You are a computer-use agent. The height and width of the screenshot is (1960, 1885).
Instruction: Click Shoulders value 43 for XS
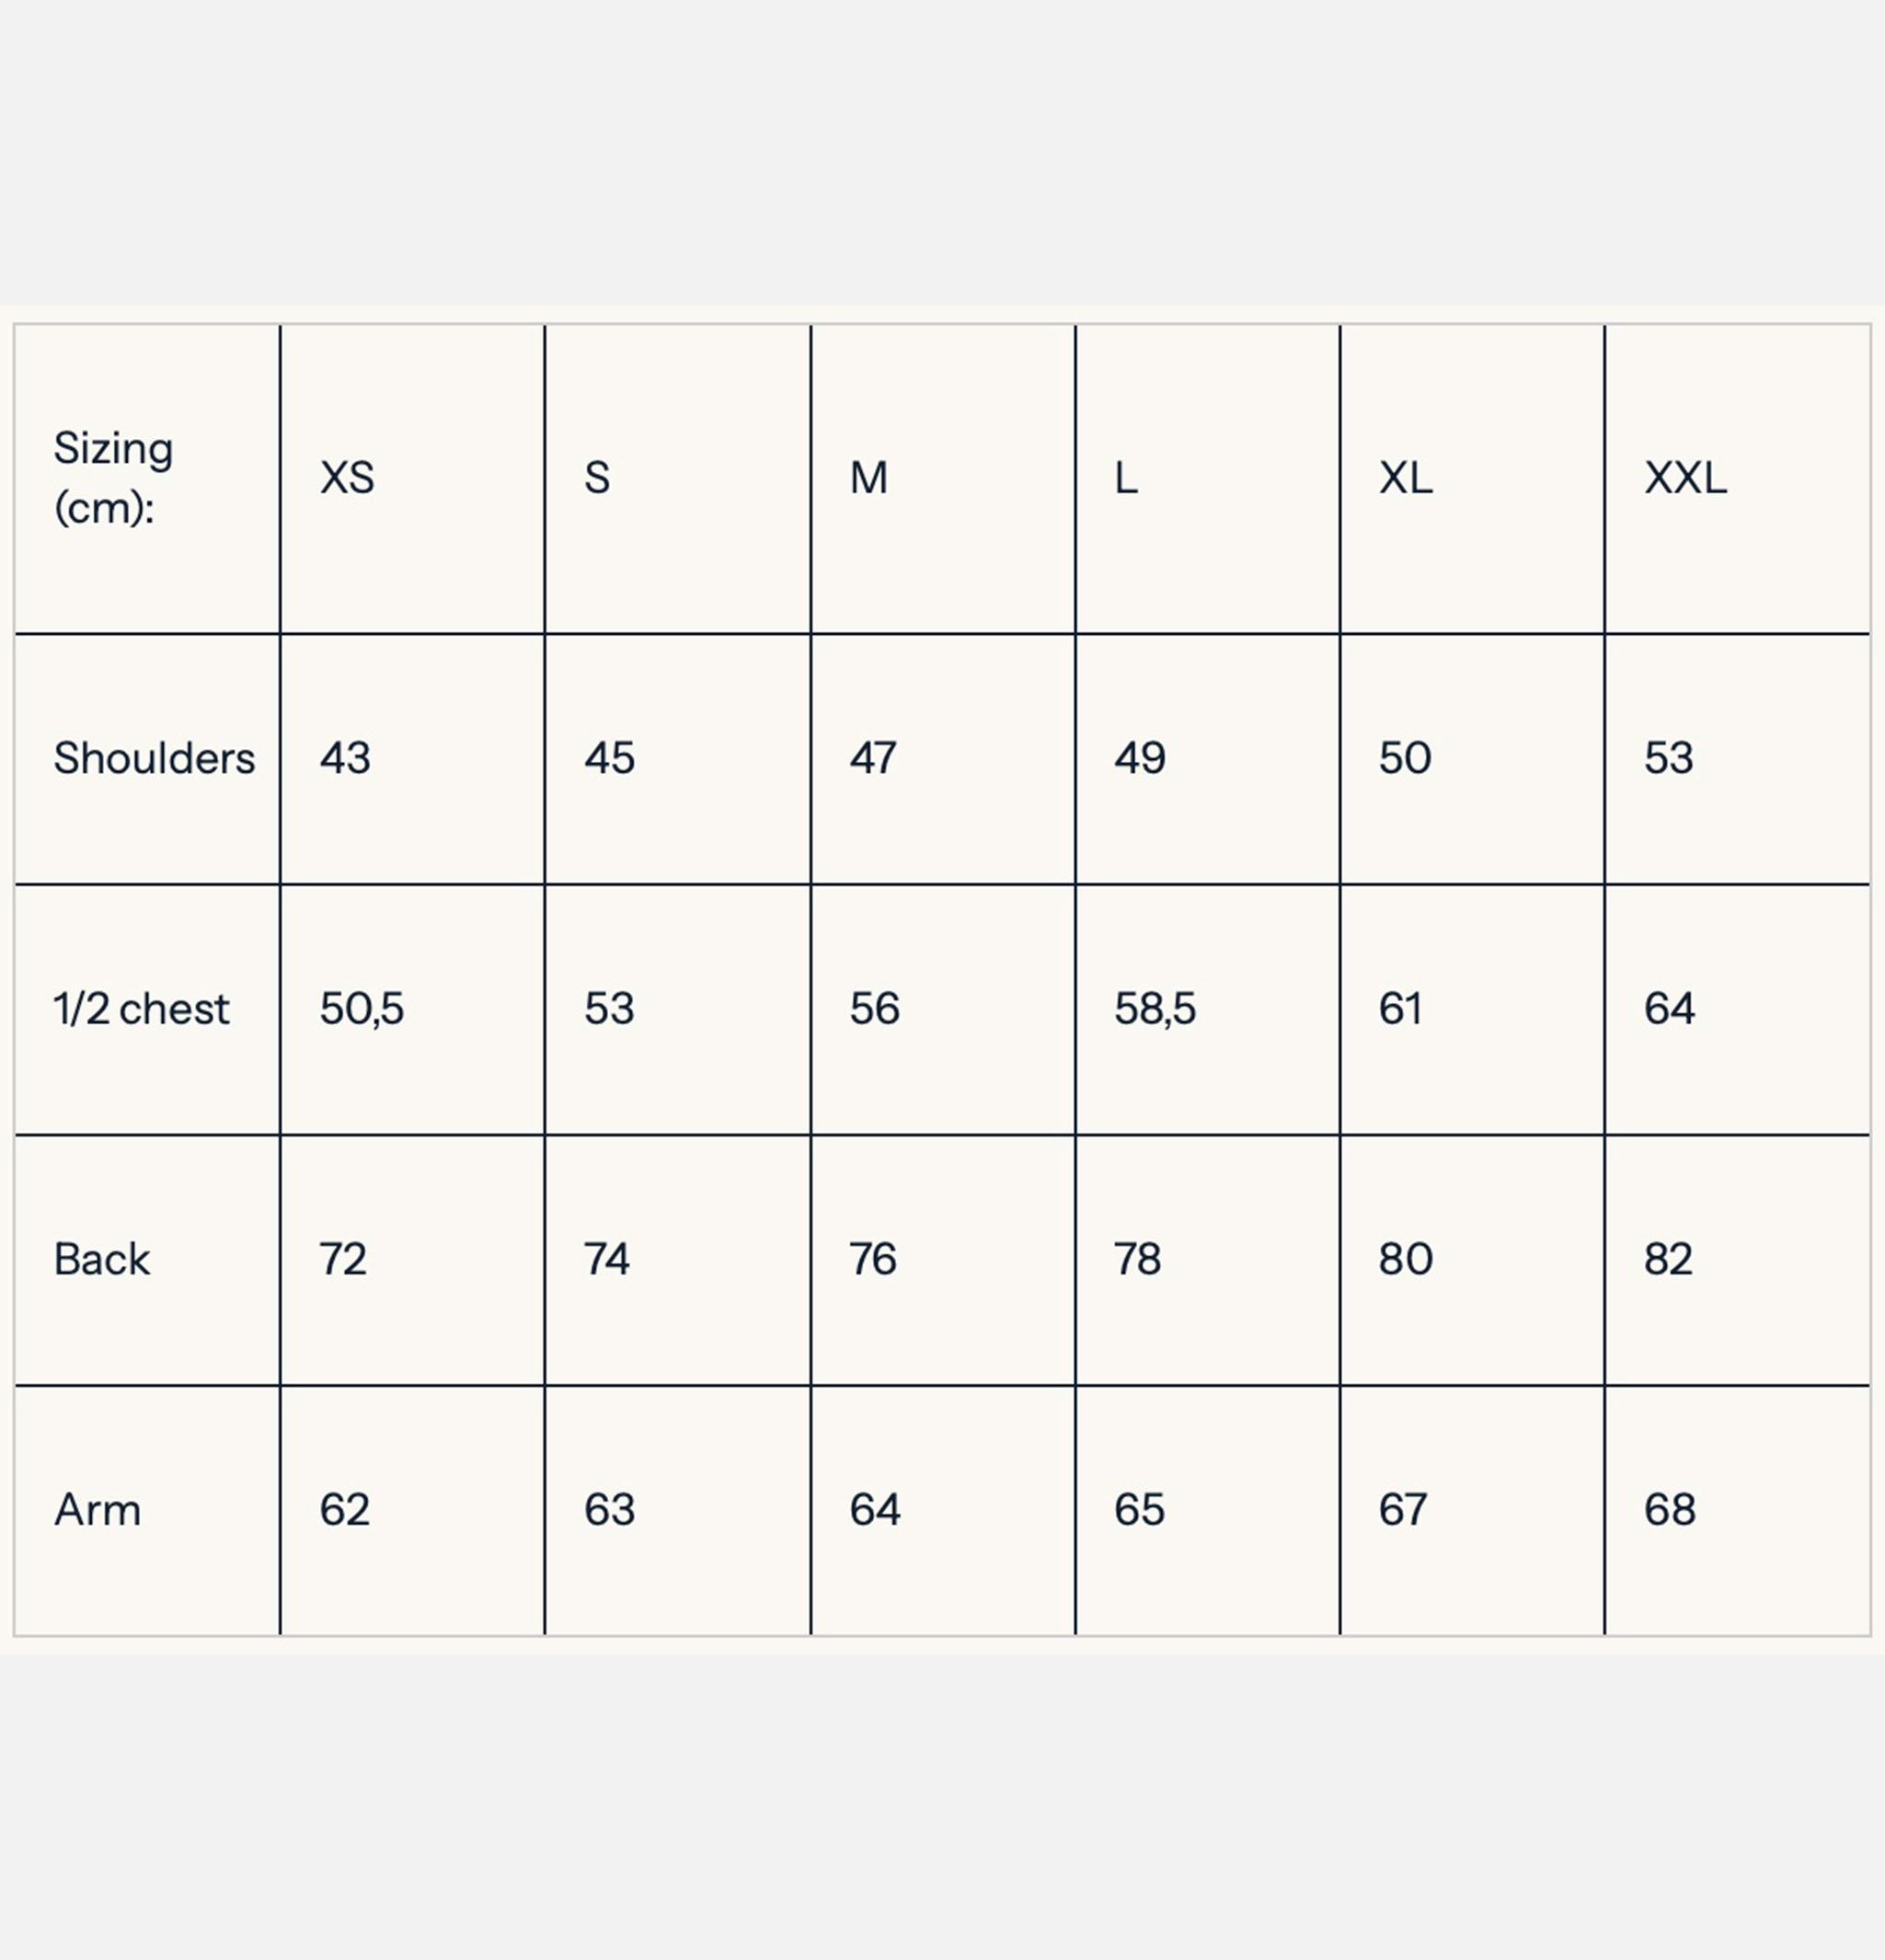pos(345,758)
